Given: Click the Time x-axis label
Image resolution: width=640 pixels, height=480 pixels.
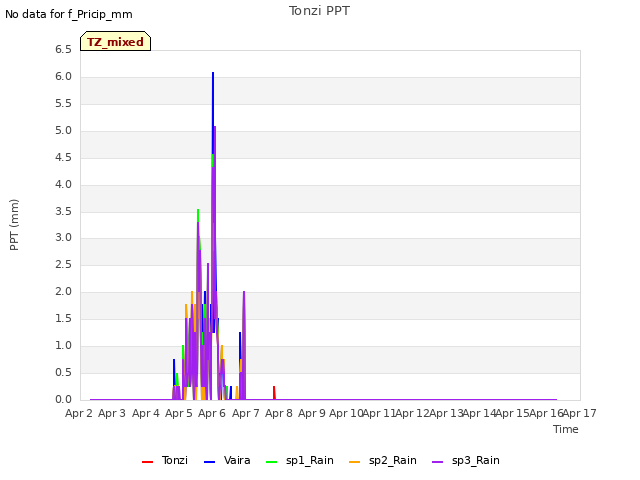Looking at the screenshot, I should click(566, 429).
